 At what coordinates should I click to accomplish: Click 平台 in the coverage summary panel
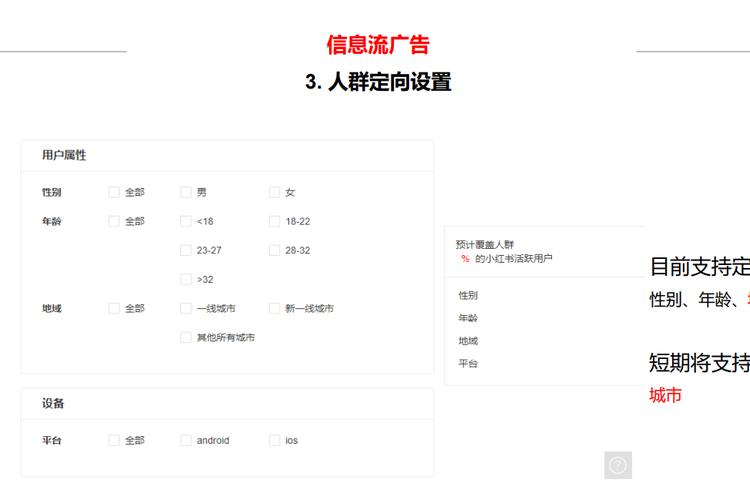coord(468,364)
